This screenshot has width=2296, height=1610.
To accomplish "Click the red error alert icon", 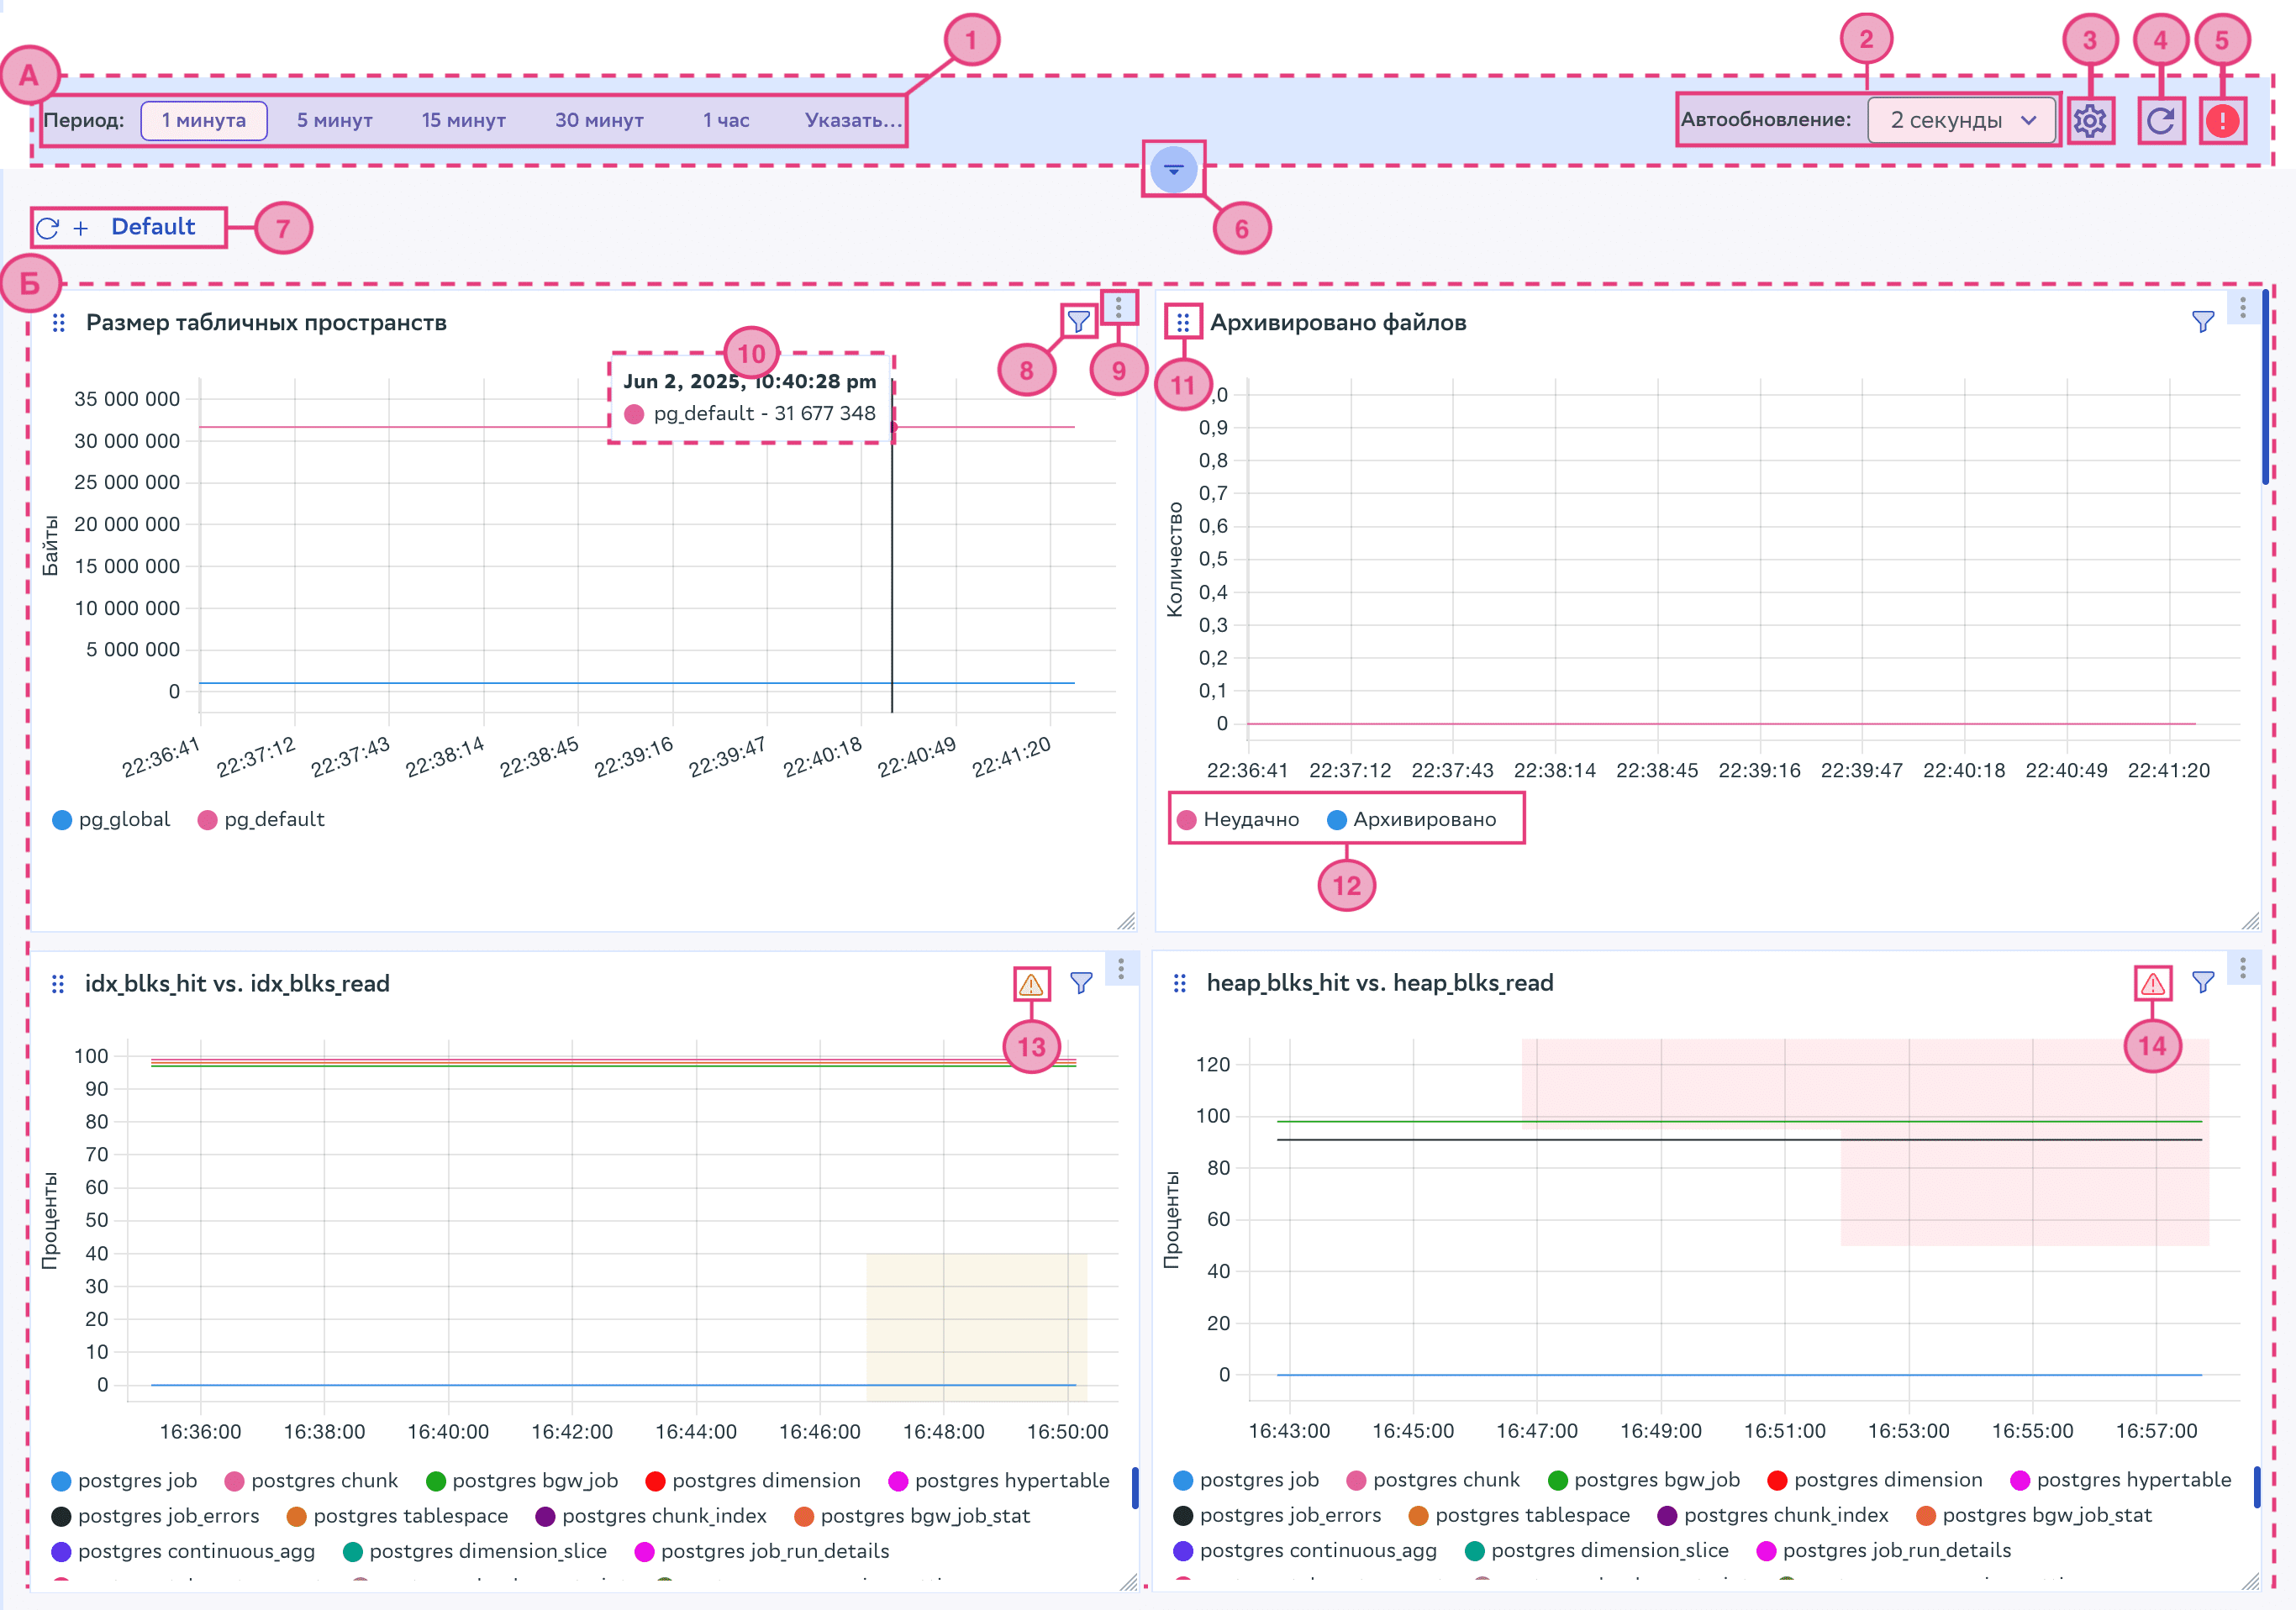I will point(2222,121).
